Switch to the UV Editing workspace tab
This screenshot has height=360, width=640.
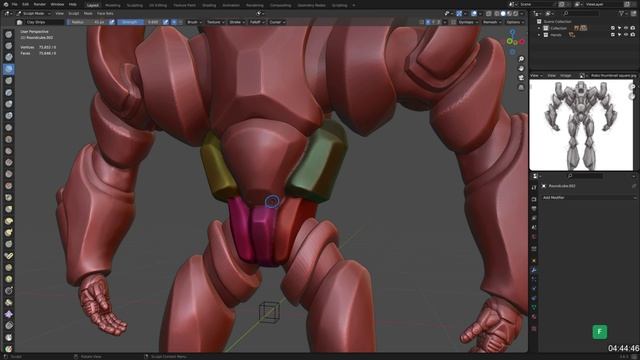(158, 5)
